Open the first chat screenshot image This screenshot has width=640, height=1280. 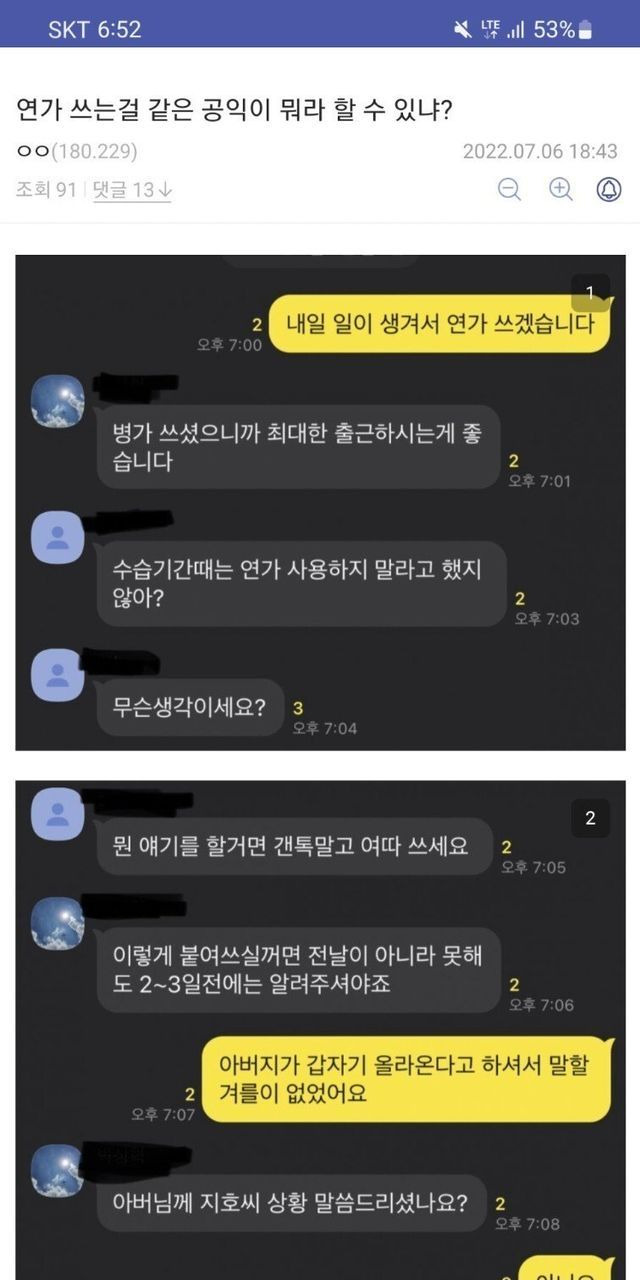click(x=320, y=502)
